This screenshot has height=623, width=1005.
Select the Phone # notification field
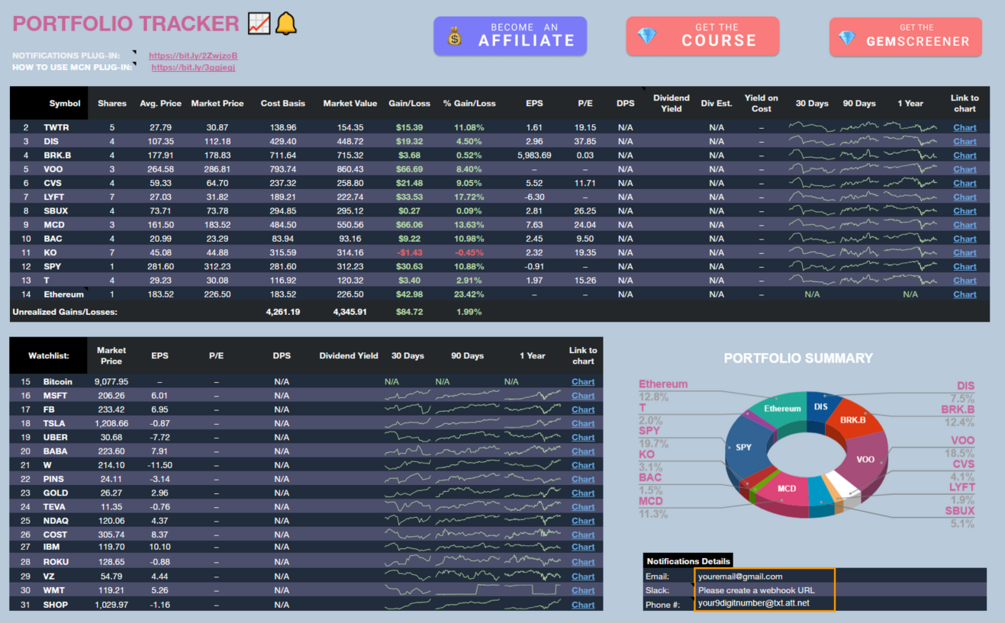(x=764, y=603)
